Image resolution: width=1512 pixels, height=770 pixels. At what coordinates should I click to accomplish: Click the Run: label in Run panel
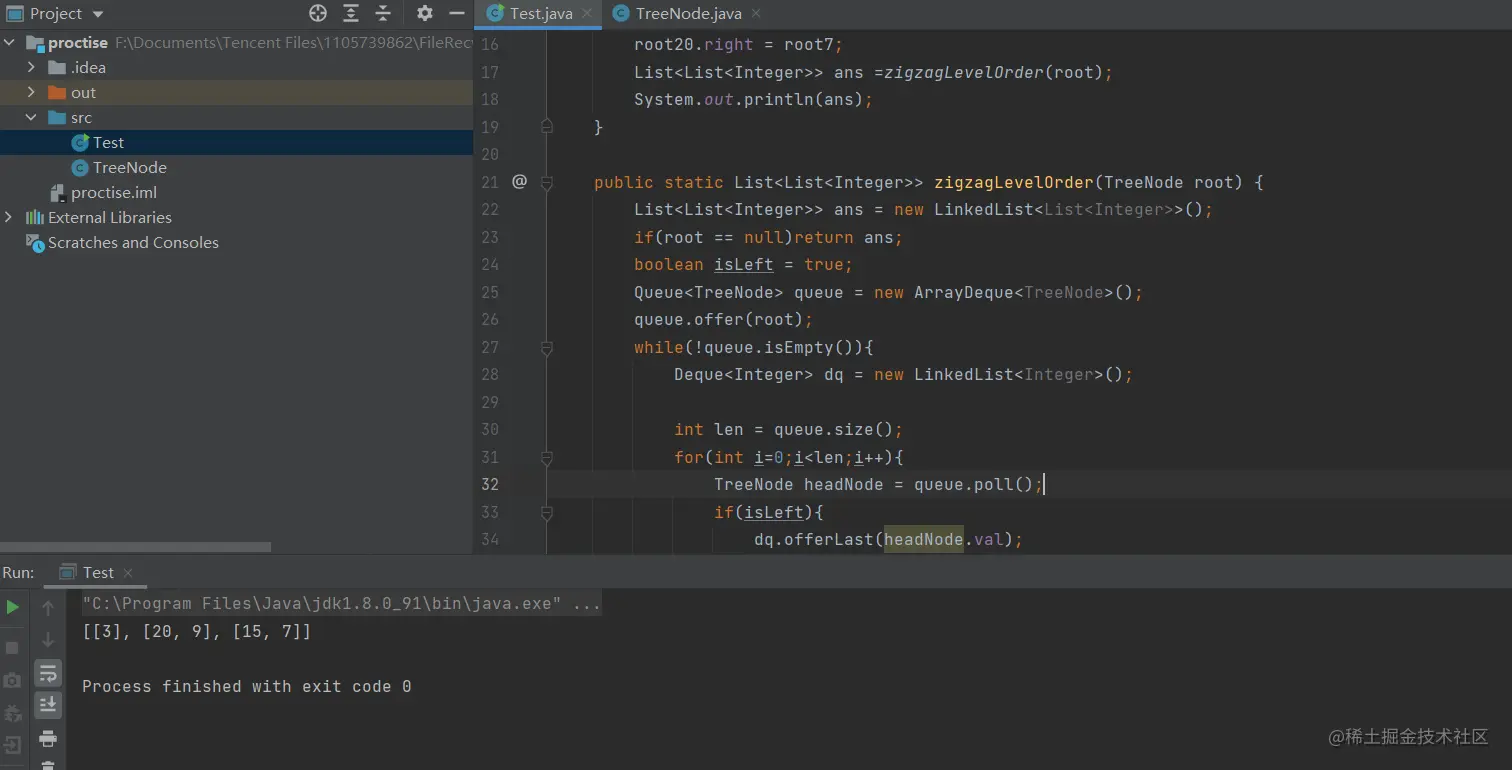[18, 572]
